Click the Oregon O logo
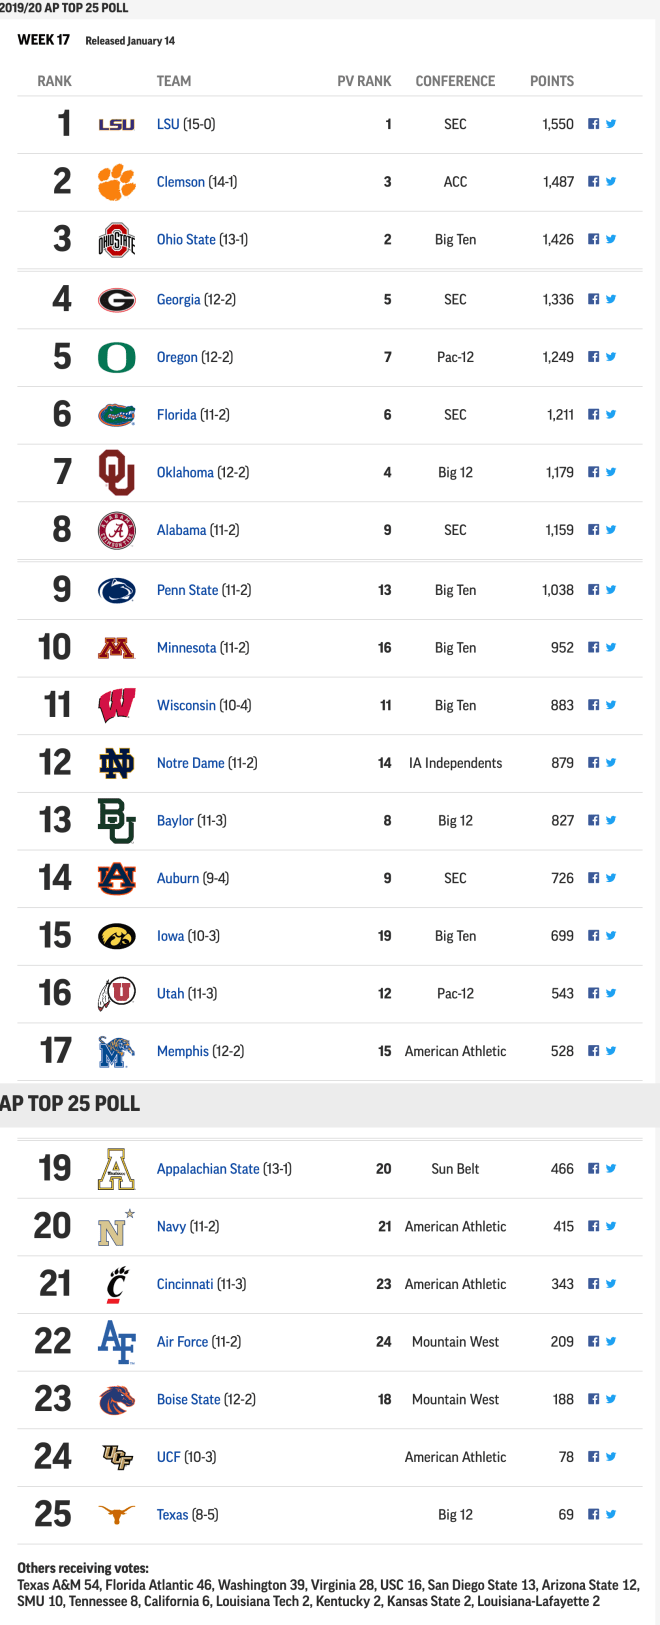The image size is (660, 1625). tap(116, 357)
